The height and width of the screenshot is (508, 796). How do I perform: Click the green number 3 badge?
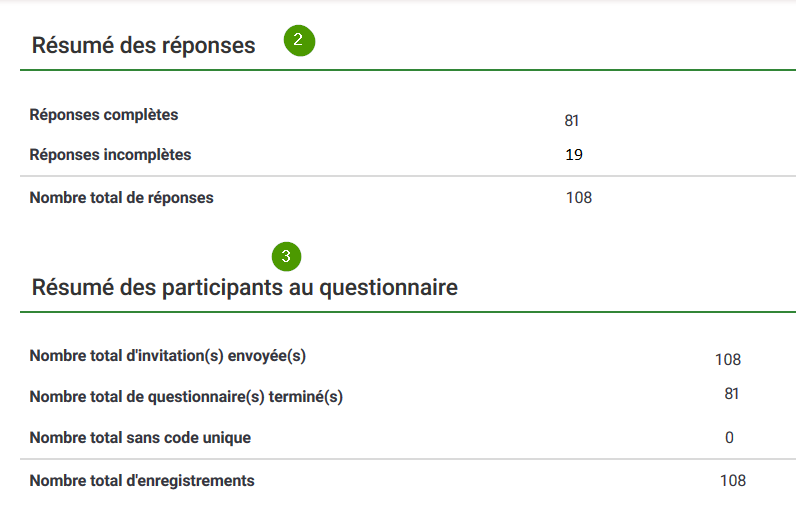[x=286, y=257]
